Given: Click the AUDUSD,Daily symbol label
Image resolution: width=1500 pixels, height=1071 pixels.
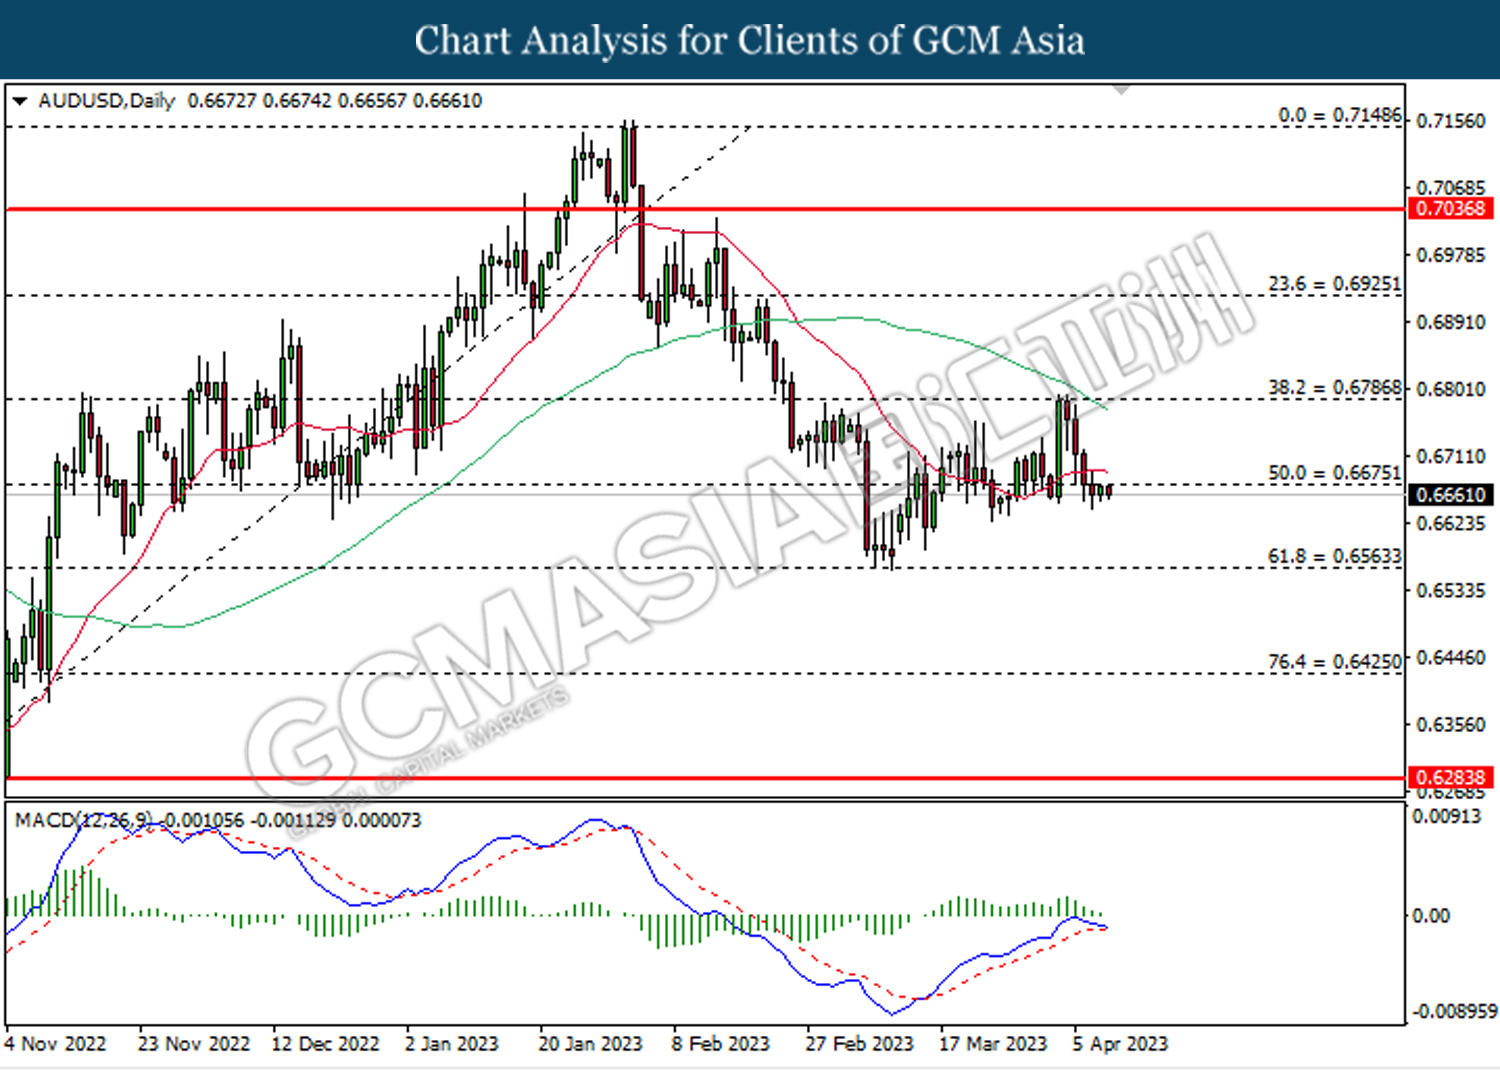Looking at the screenshot, I should pyautogui.click(x=106, y=101).
